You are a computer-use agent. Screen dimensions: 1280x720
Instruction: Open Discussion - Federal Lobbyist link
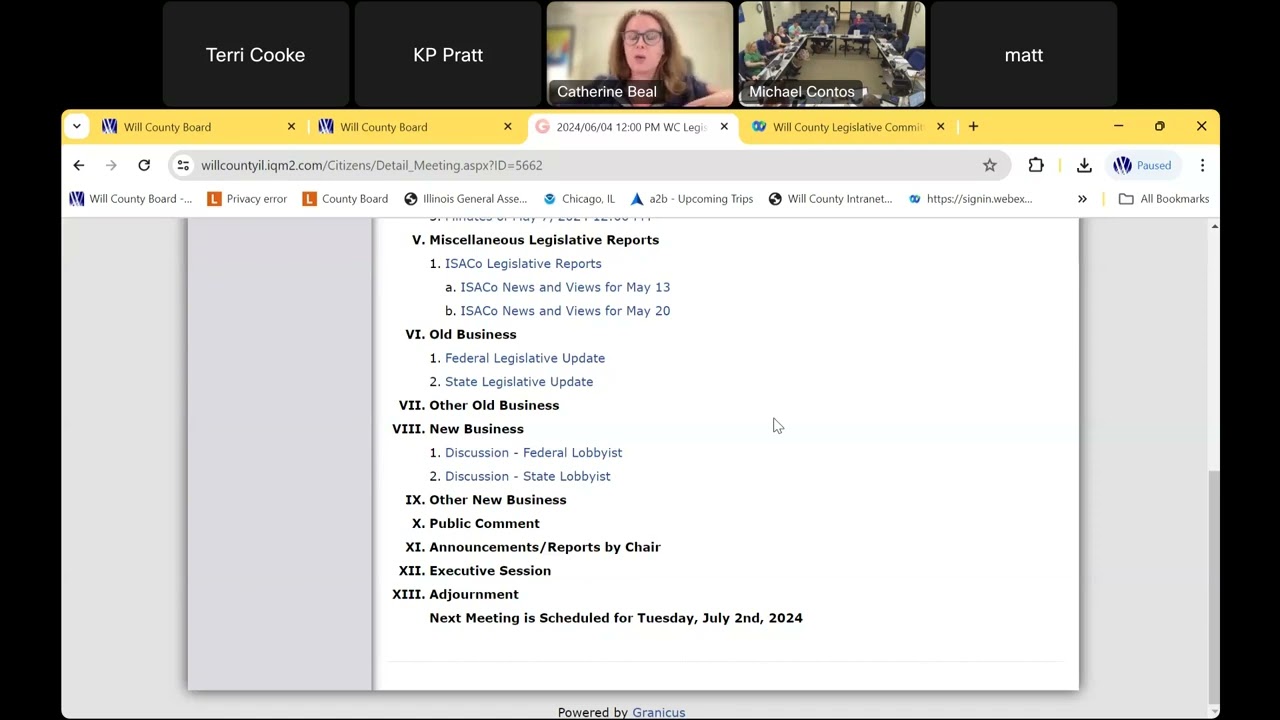click(x=534, y=453)
